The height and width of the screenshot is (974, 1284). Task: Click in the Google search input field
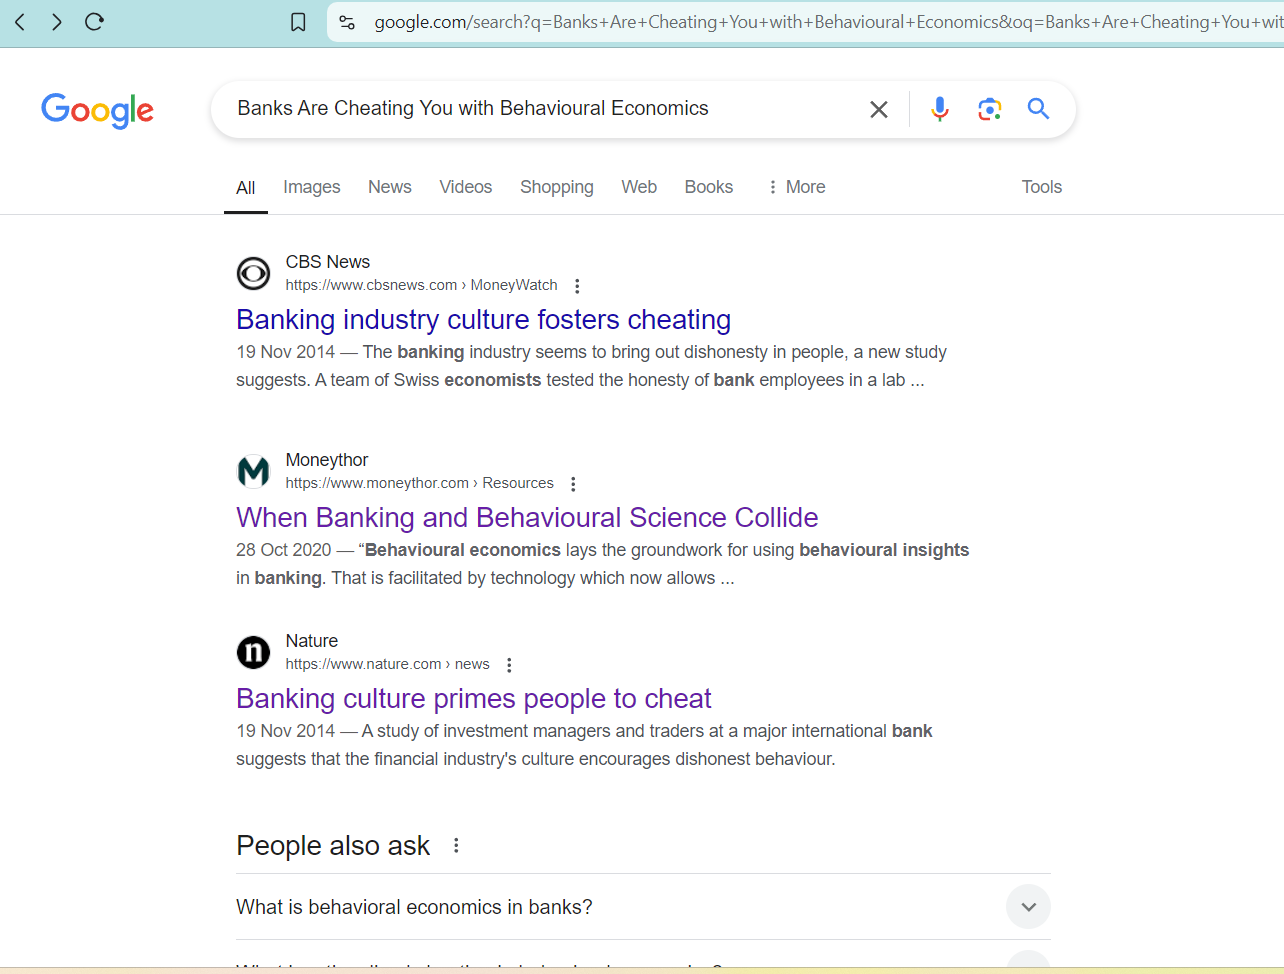[x=540, y=109]
